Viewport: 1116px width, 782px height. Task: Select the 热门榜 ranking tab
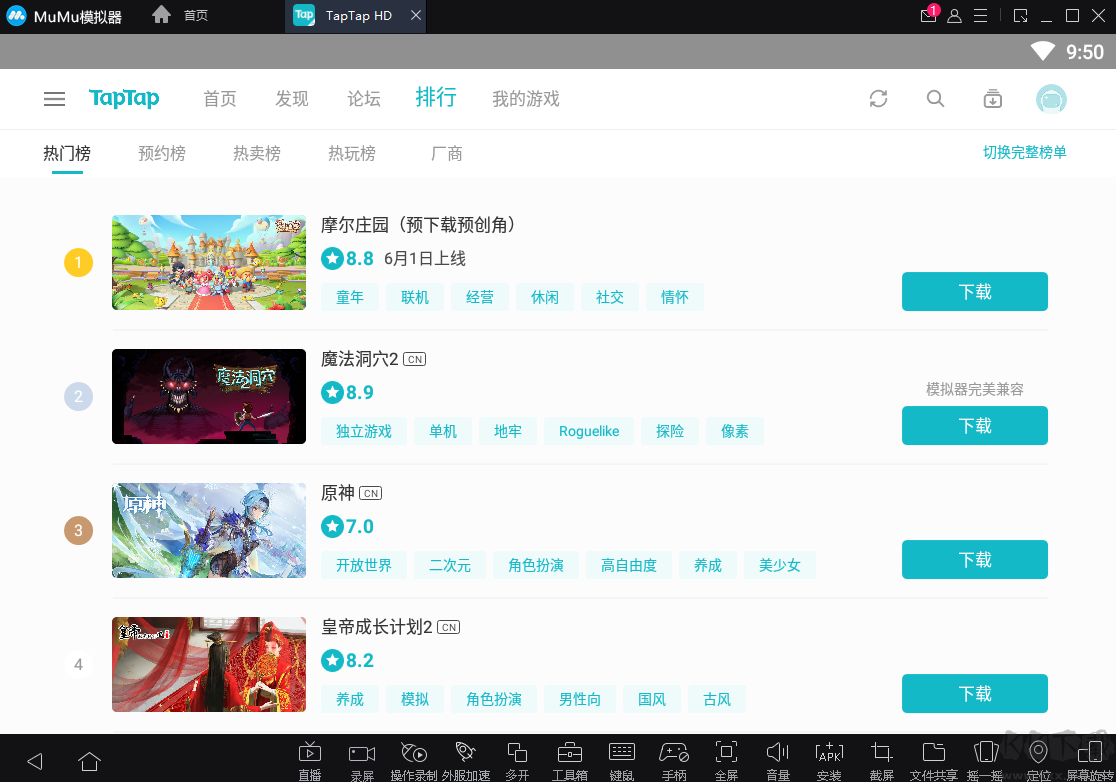pos(67,154)
